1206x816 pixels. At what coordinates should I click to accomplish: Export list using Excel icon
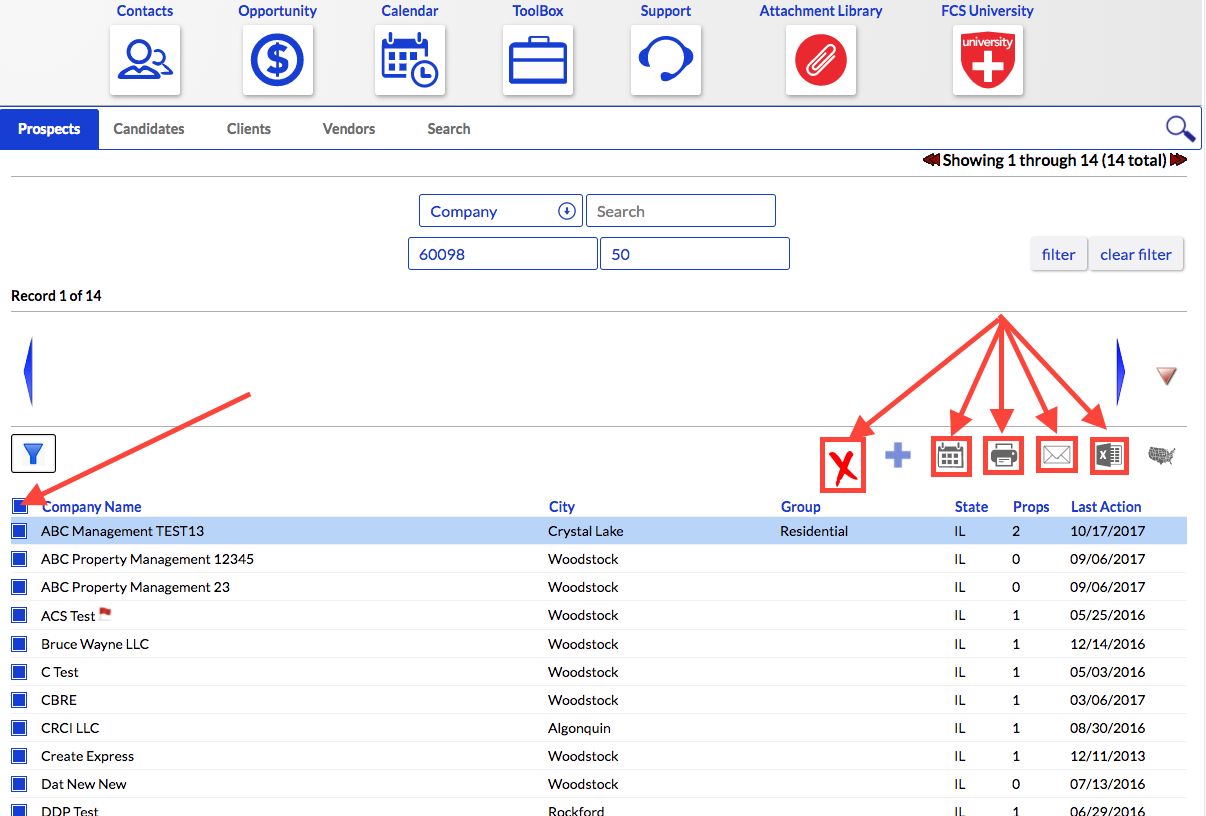[x=1109, y=456]
